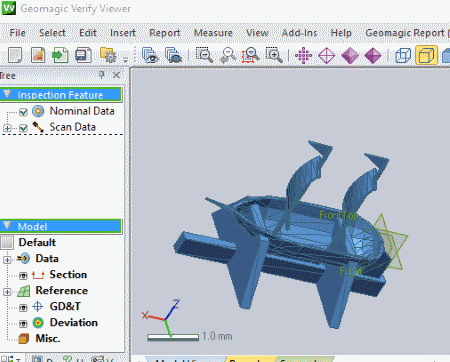The image size is (450, 362).
Task: Toggle the Default visibility box
Action: (x=7, y=243)
